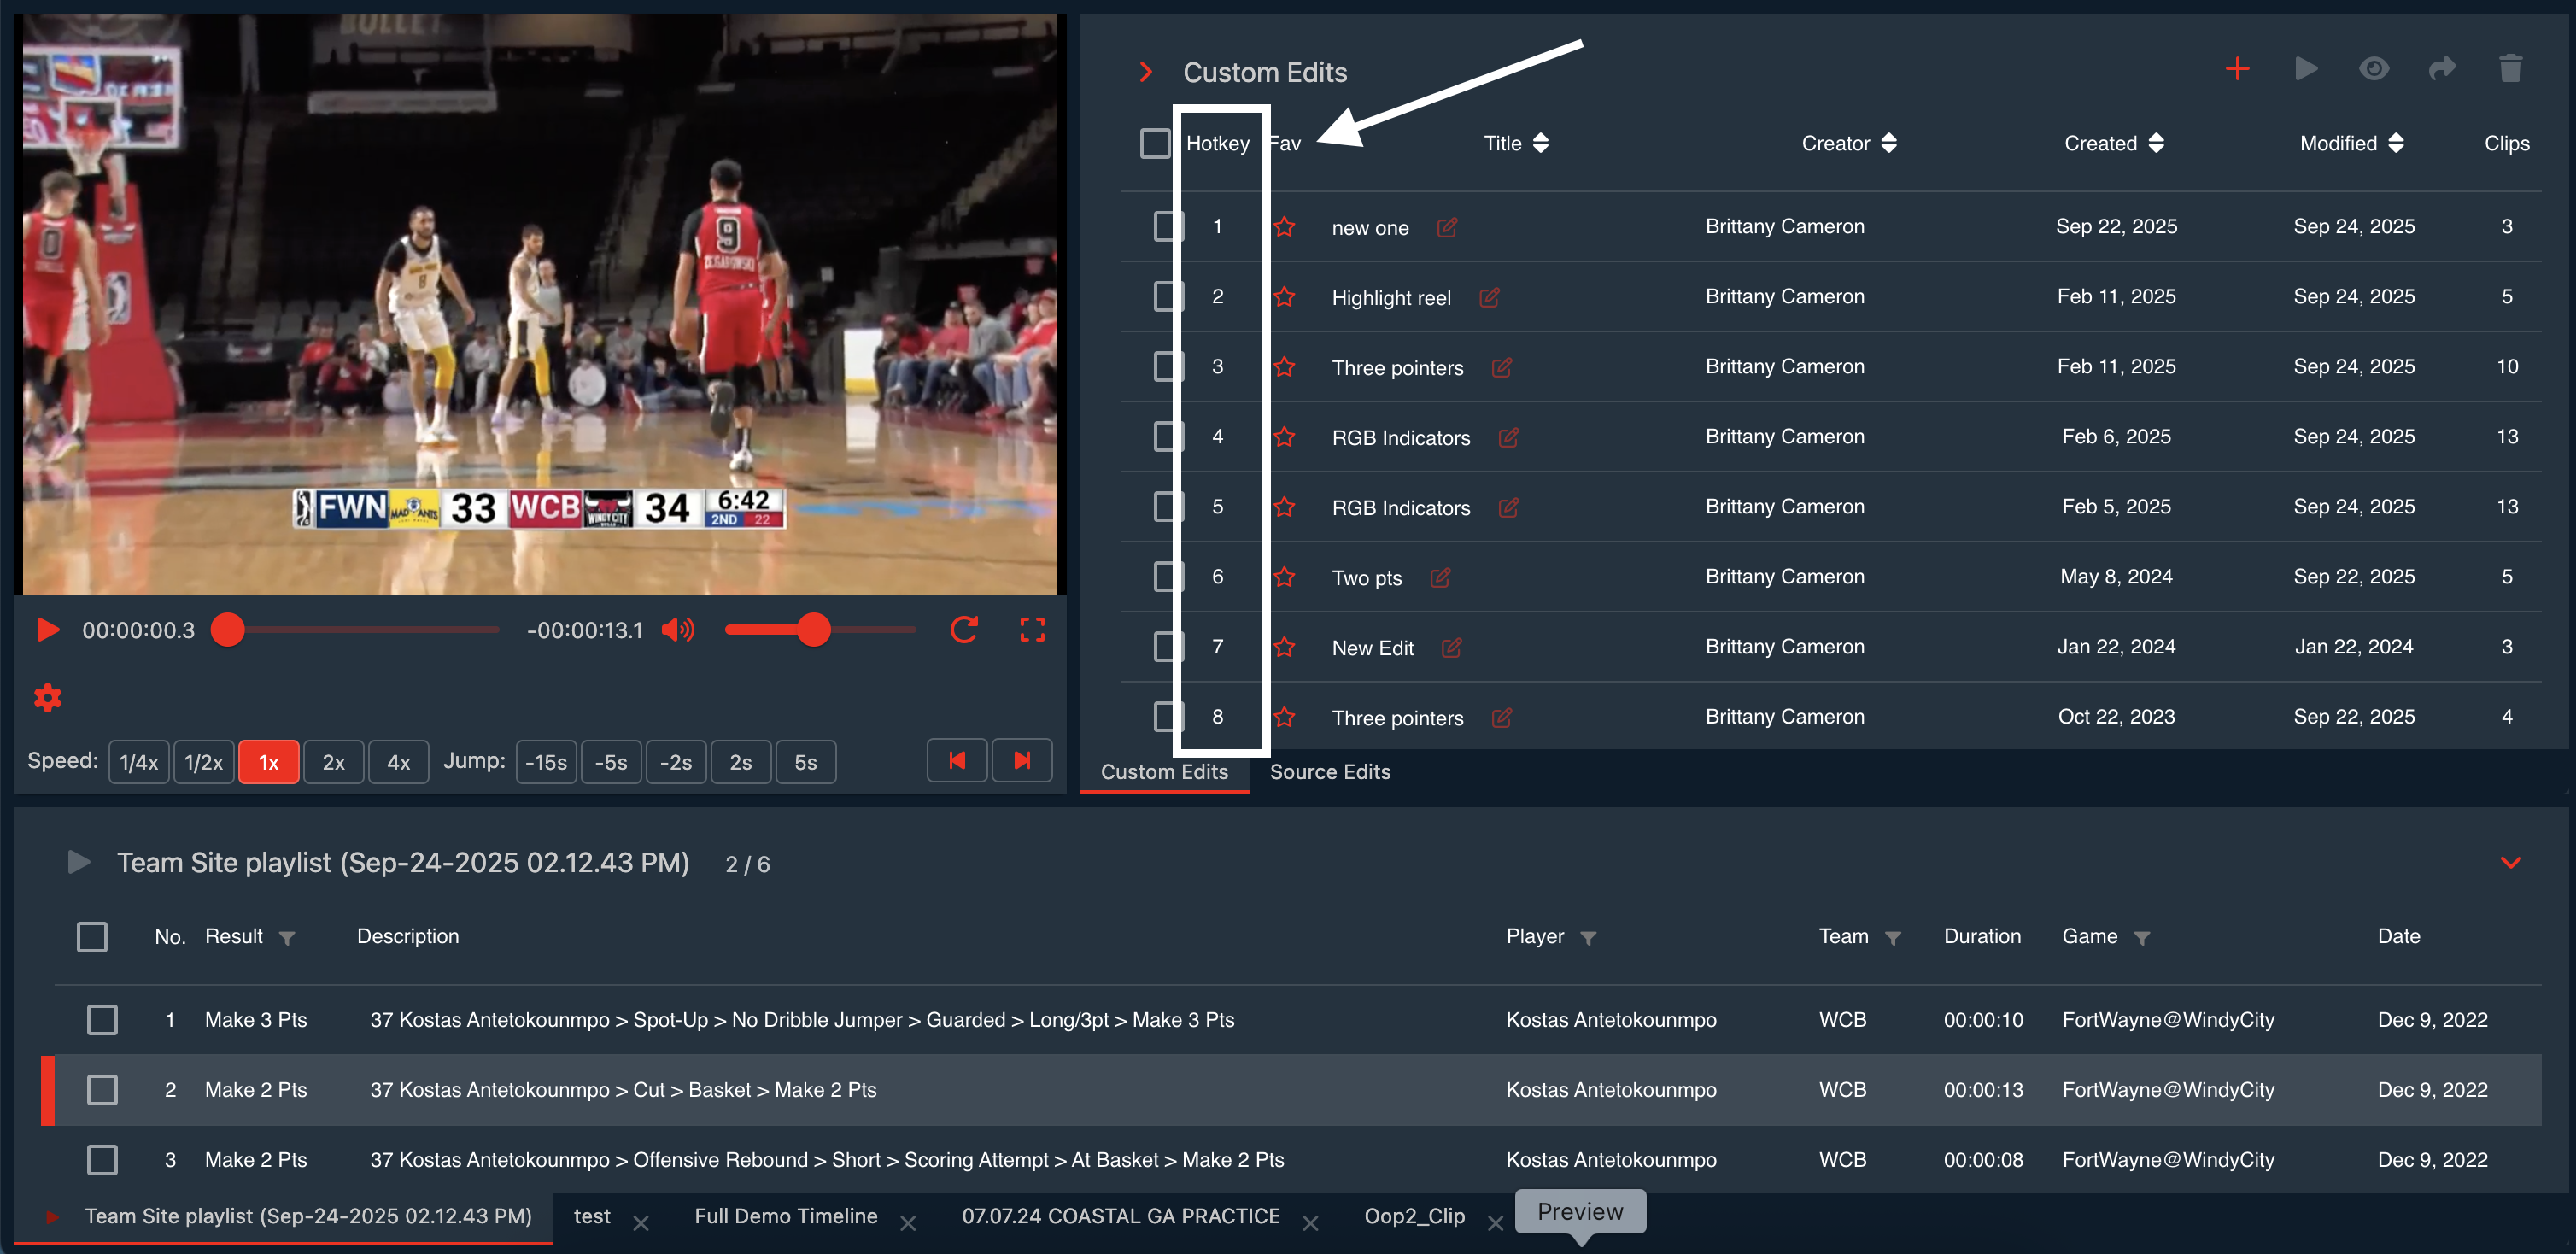Image resolution: width=2576 pixels, height=1254 pixels.
Task: Click the rename pencil beside Highlight reel
Action: (x=1489, y=297)
